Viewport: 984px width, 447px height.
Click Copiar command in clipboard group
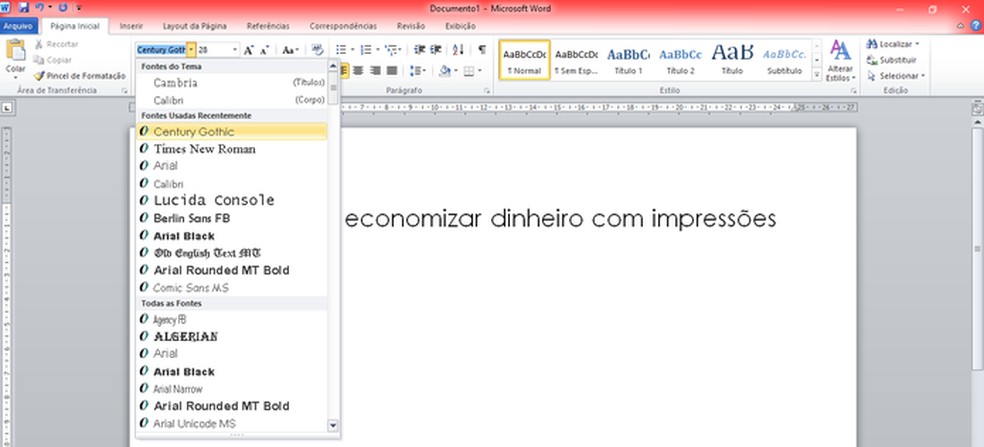53,60
